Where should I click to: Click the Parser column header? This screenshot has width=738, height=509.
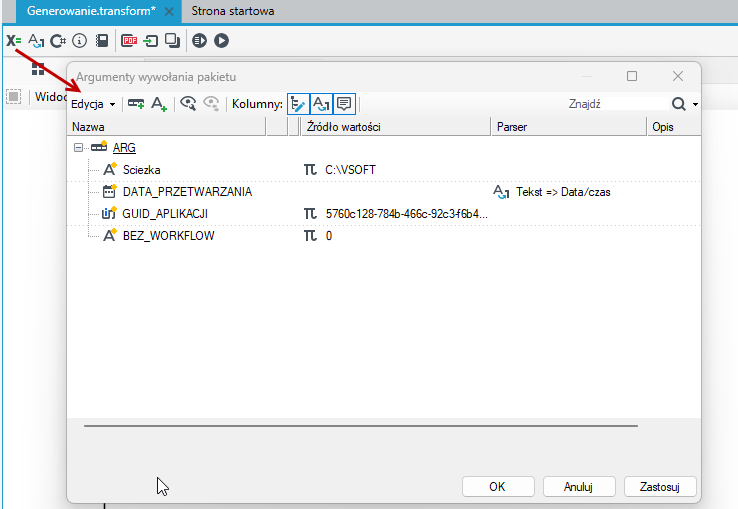point(569,127)
